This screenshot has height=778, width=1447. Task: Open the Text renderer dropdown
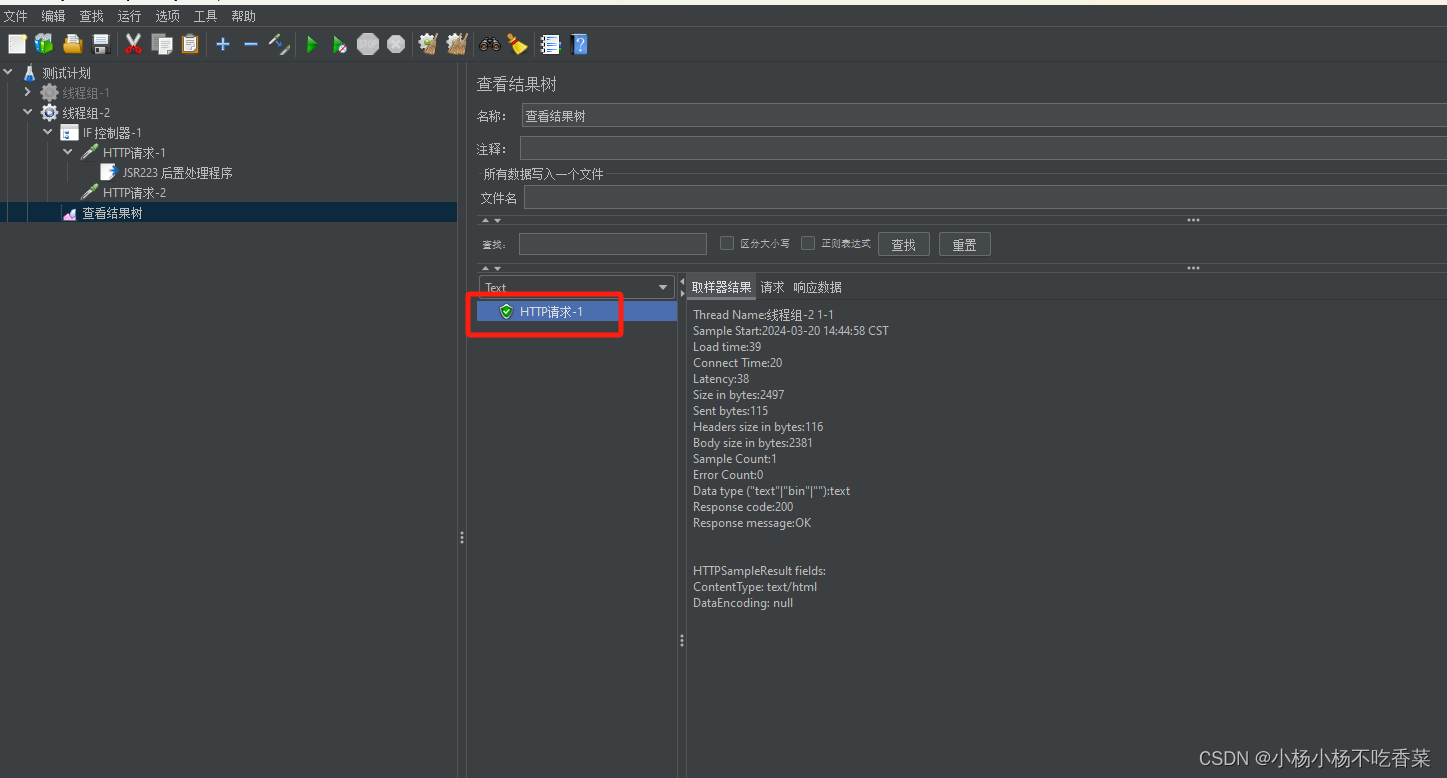[577, 287]
